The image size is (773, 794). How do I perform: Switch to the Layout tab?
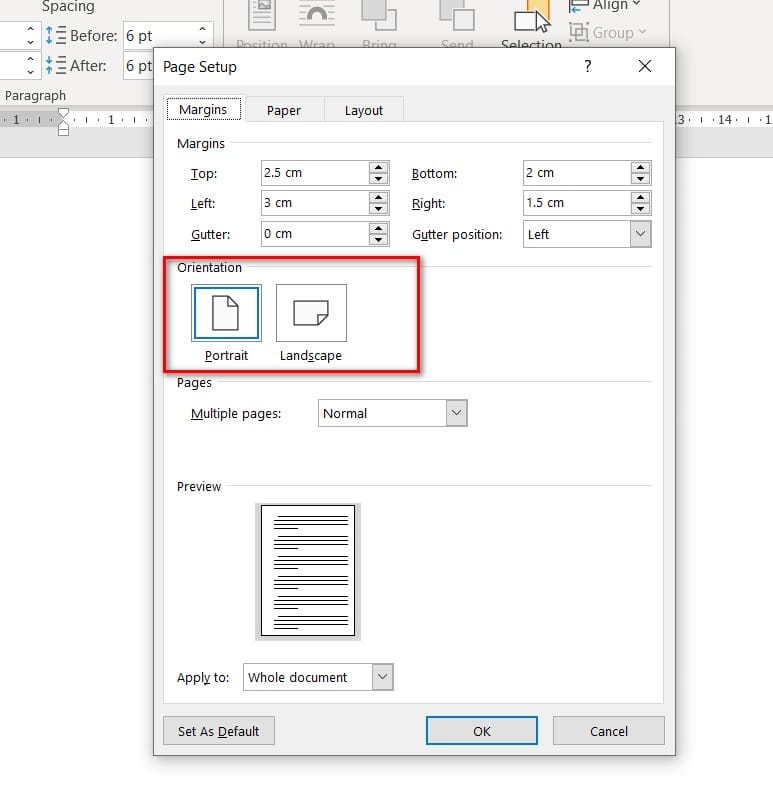tap(363, 110)
